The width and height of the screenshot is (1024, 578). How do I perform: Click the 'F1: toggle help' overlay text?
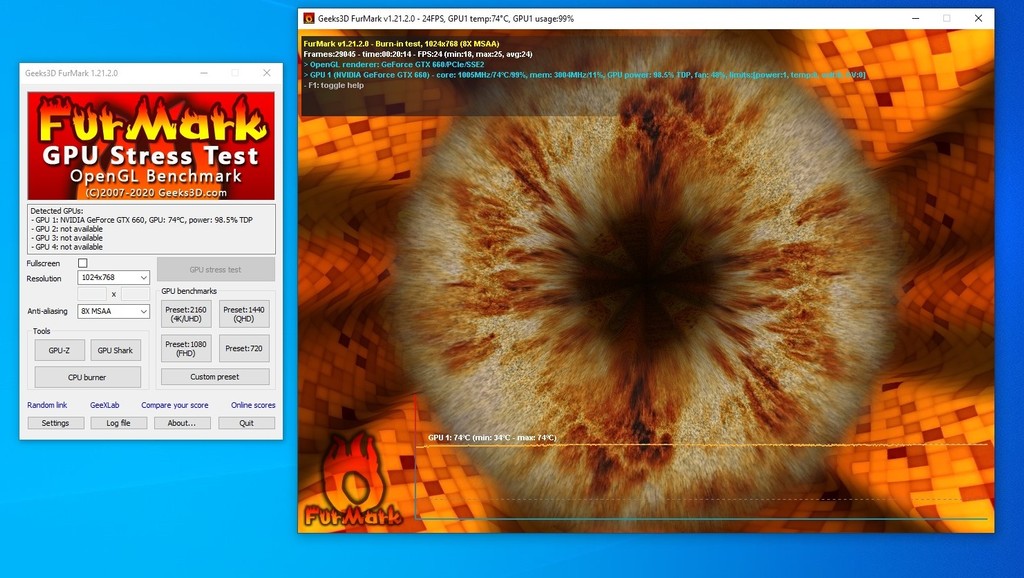pyautogui.click(x=334, y=86)
